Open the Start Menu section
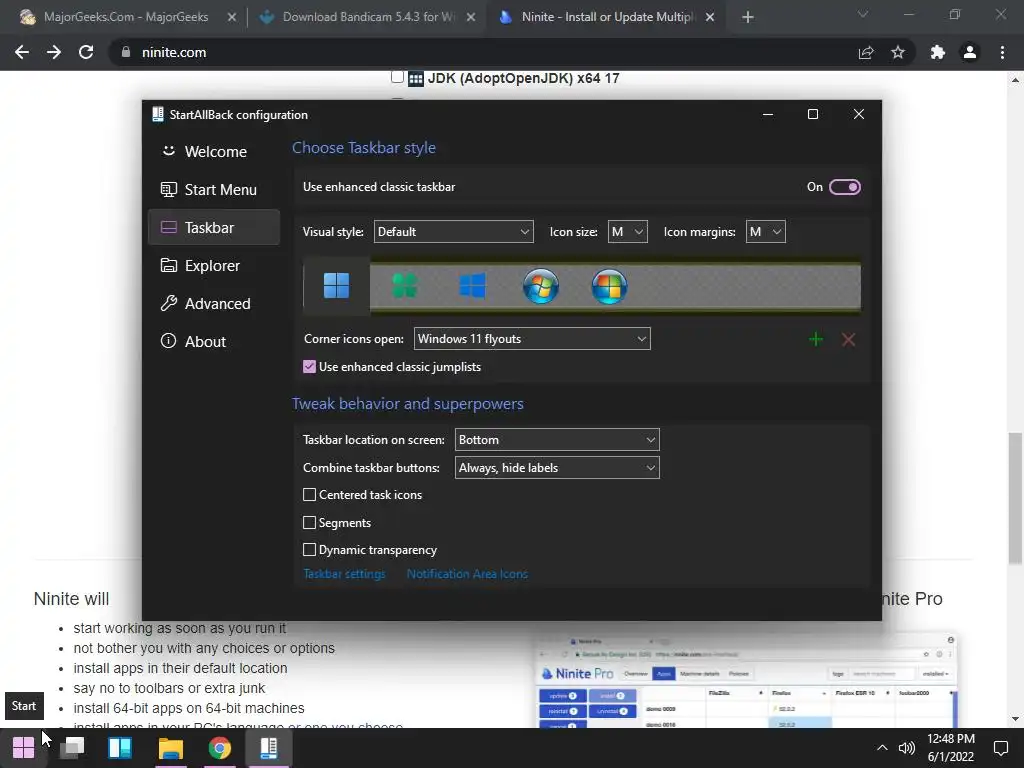1024x768 pixels. coord(214,189)
